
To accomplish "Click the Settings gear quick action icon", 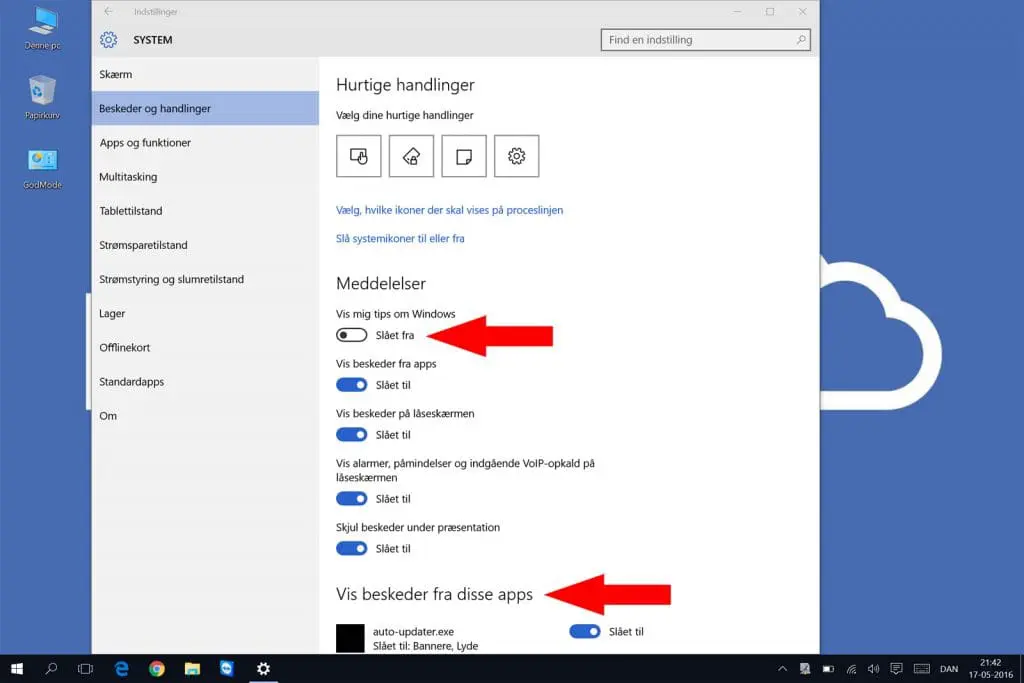I will [517, 156].
